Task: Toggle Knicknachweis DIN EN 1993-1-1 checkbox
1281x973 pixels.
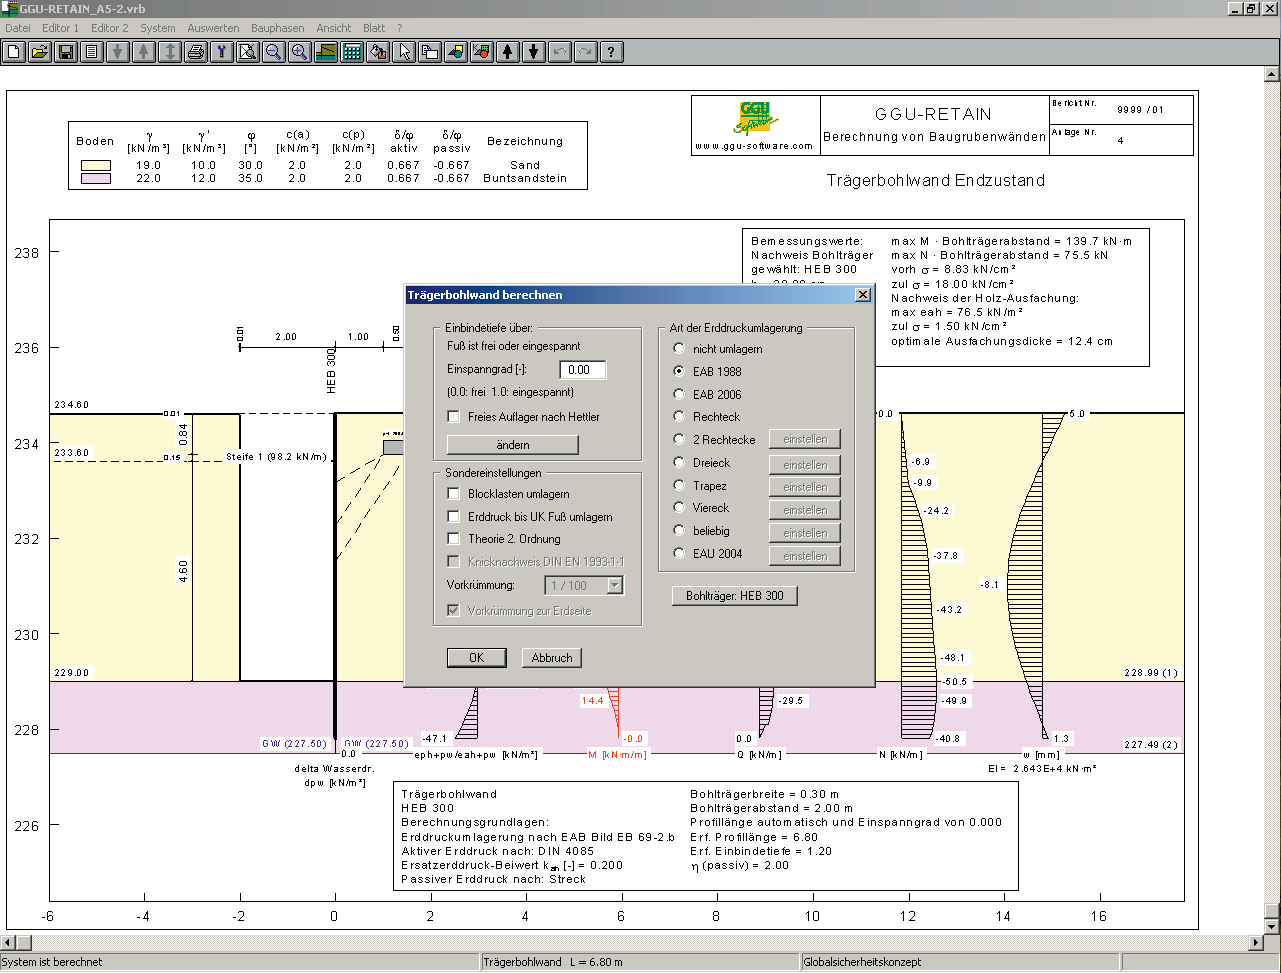Action: pyautogui.click(x=454, y=562)
